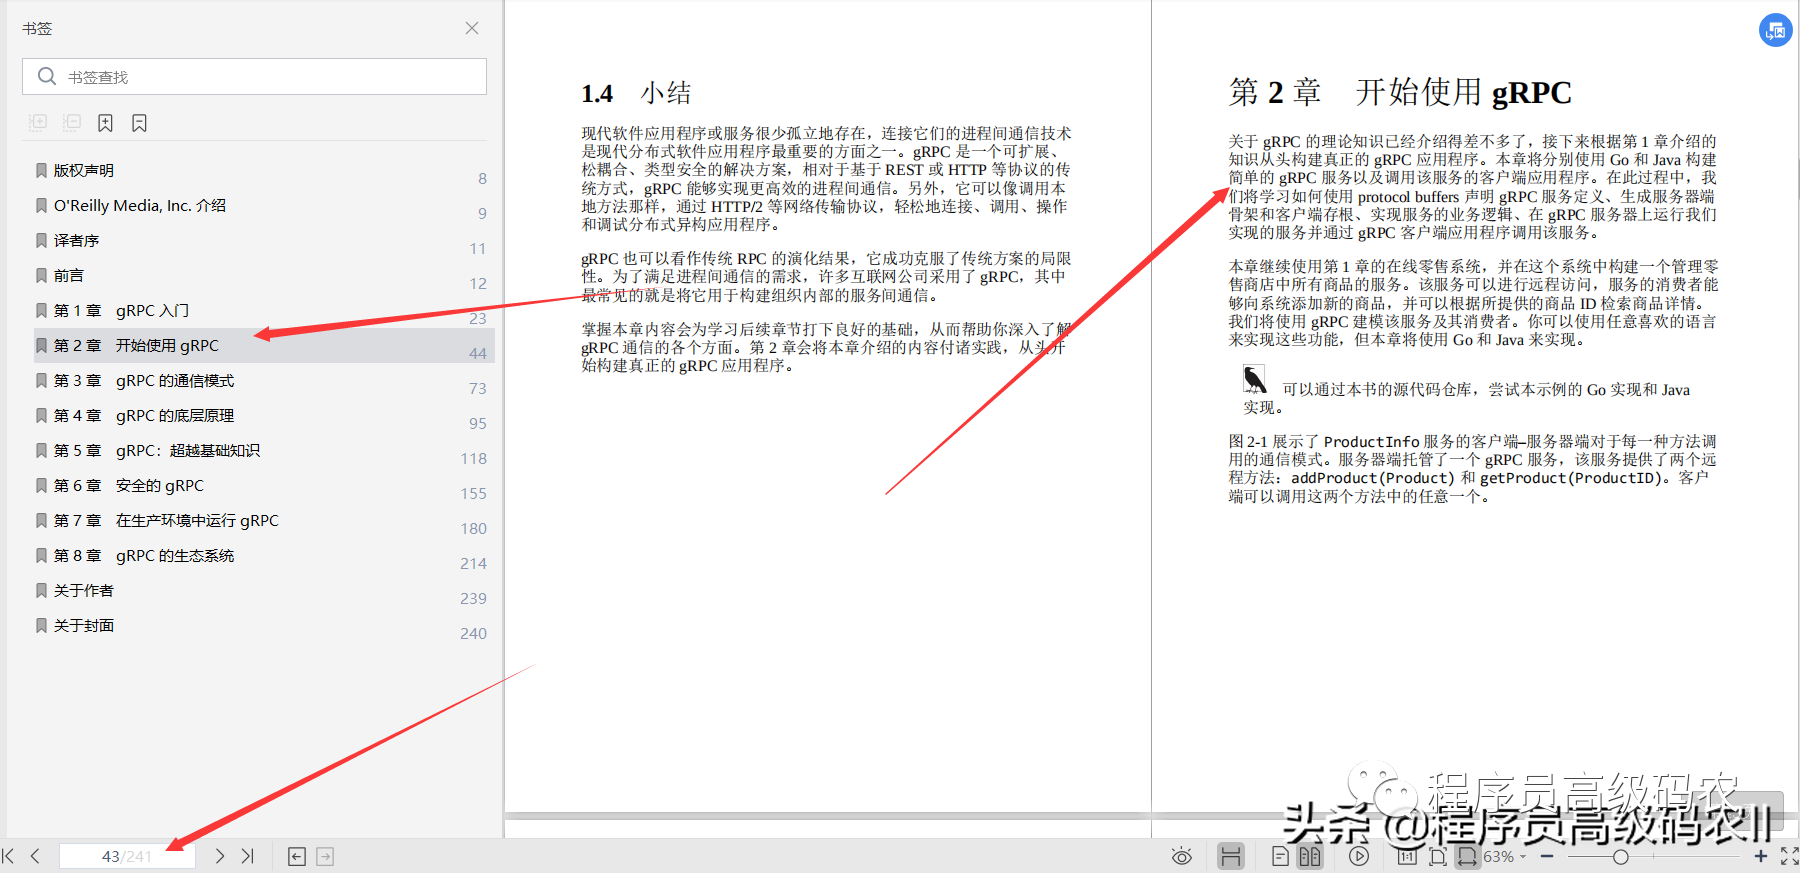Screen dimensions: 1800x873
Task: Click the bookmark search field
Action: 254,77
